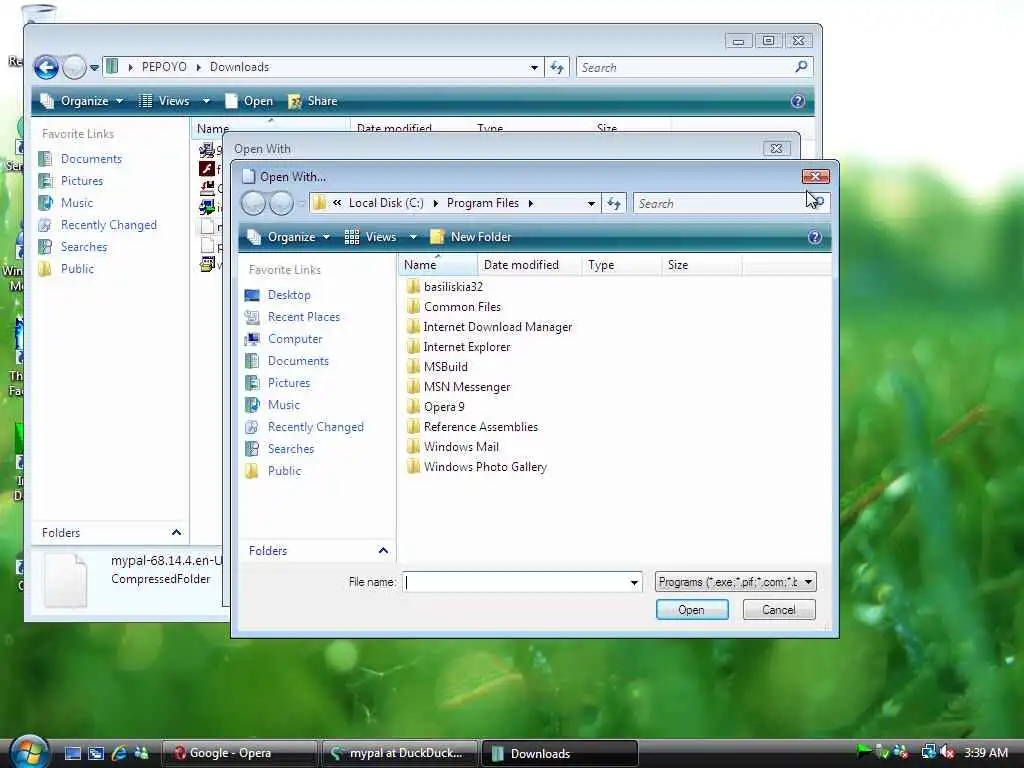Click Share in Downloads window toolbar
Image resolution: width=1024 pixels, height=768 pixels.
coord(313,101)
